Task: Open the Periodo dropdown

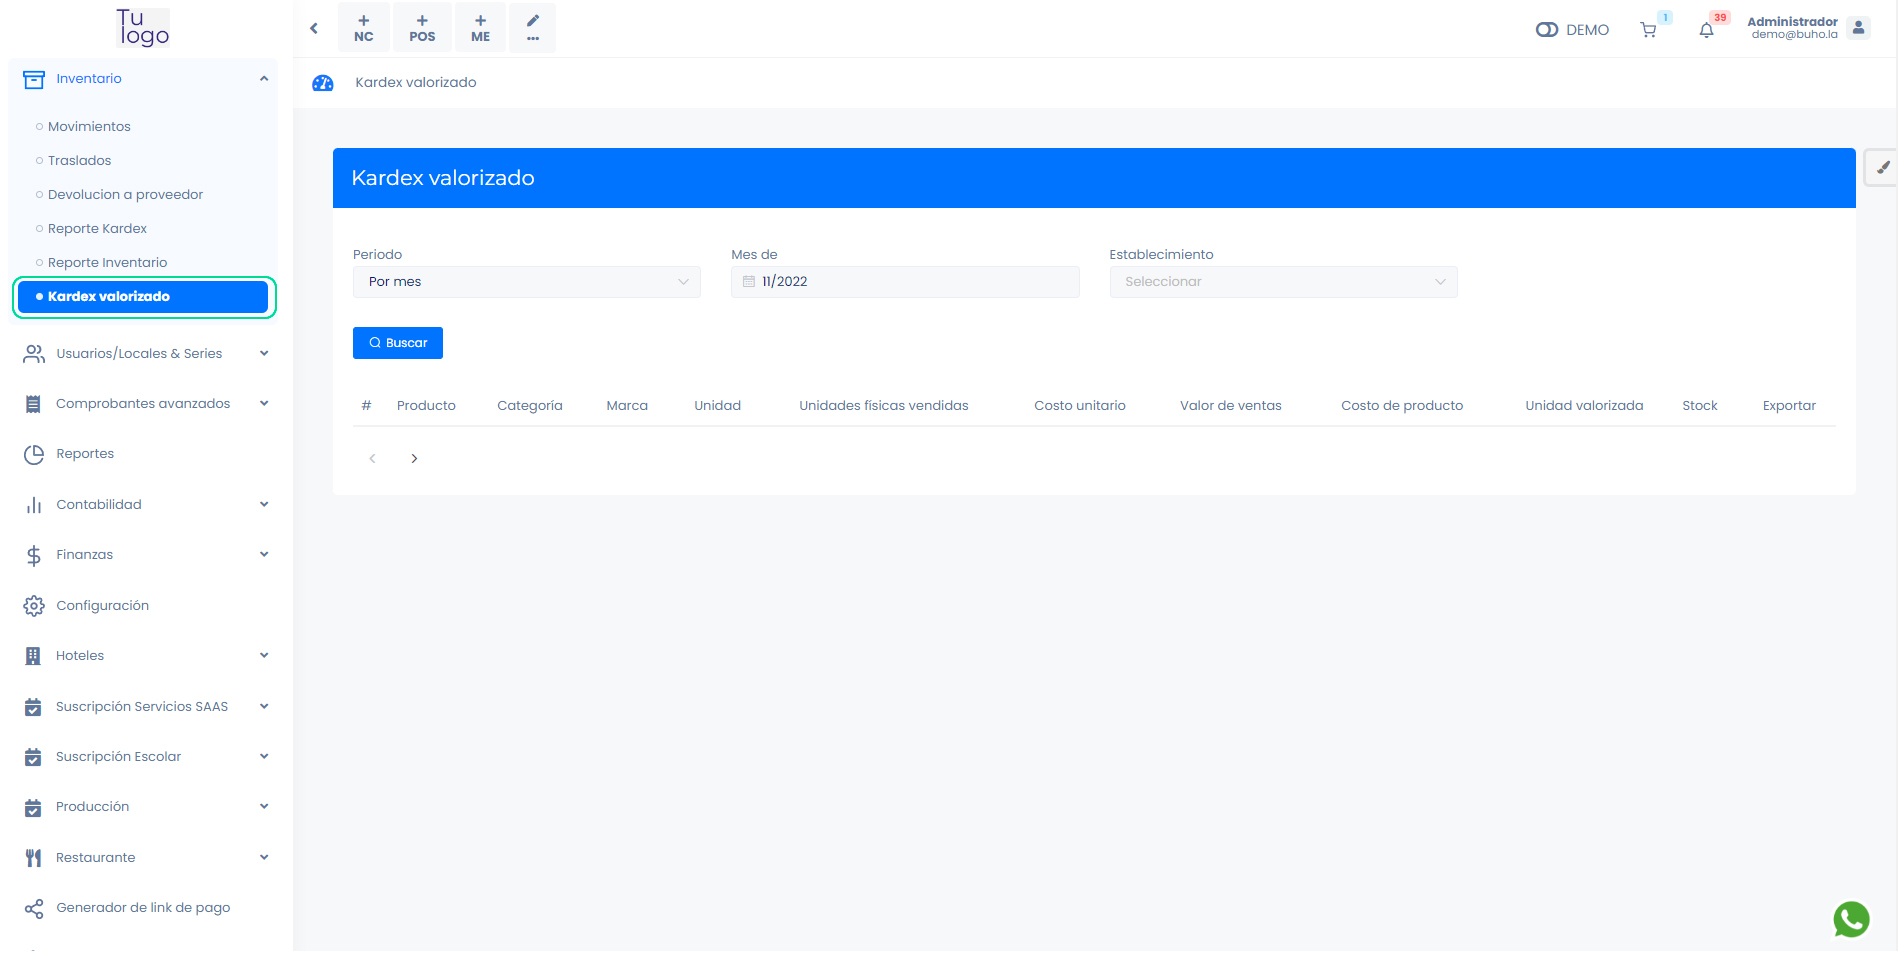Action: (x=526, y=282)
